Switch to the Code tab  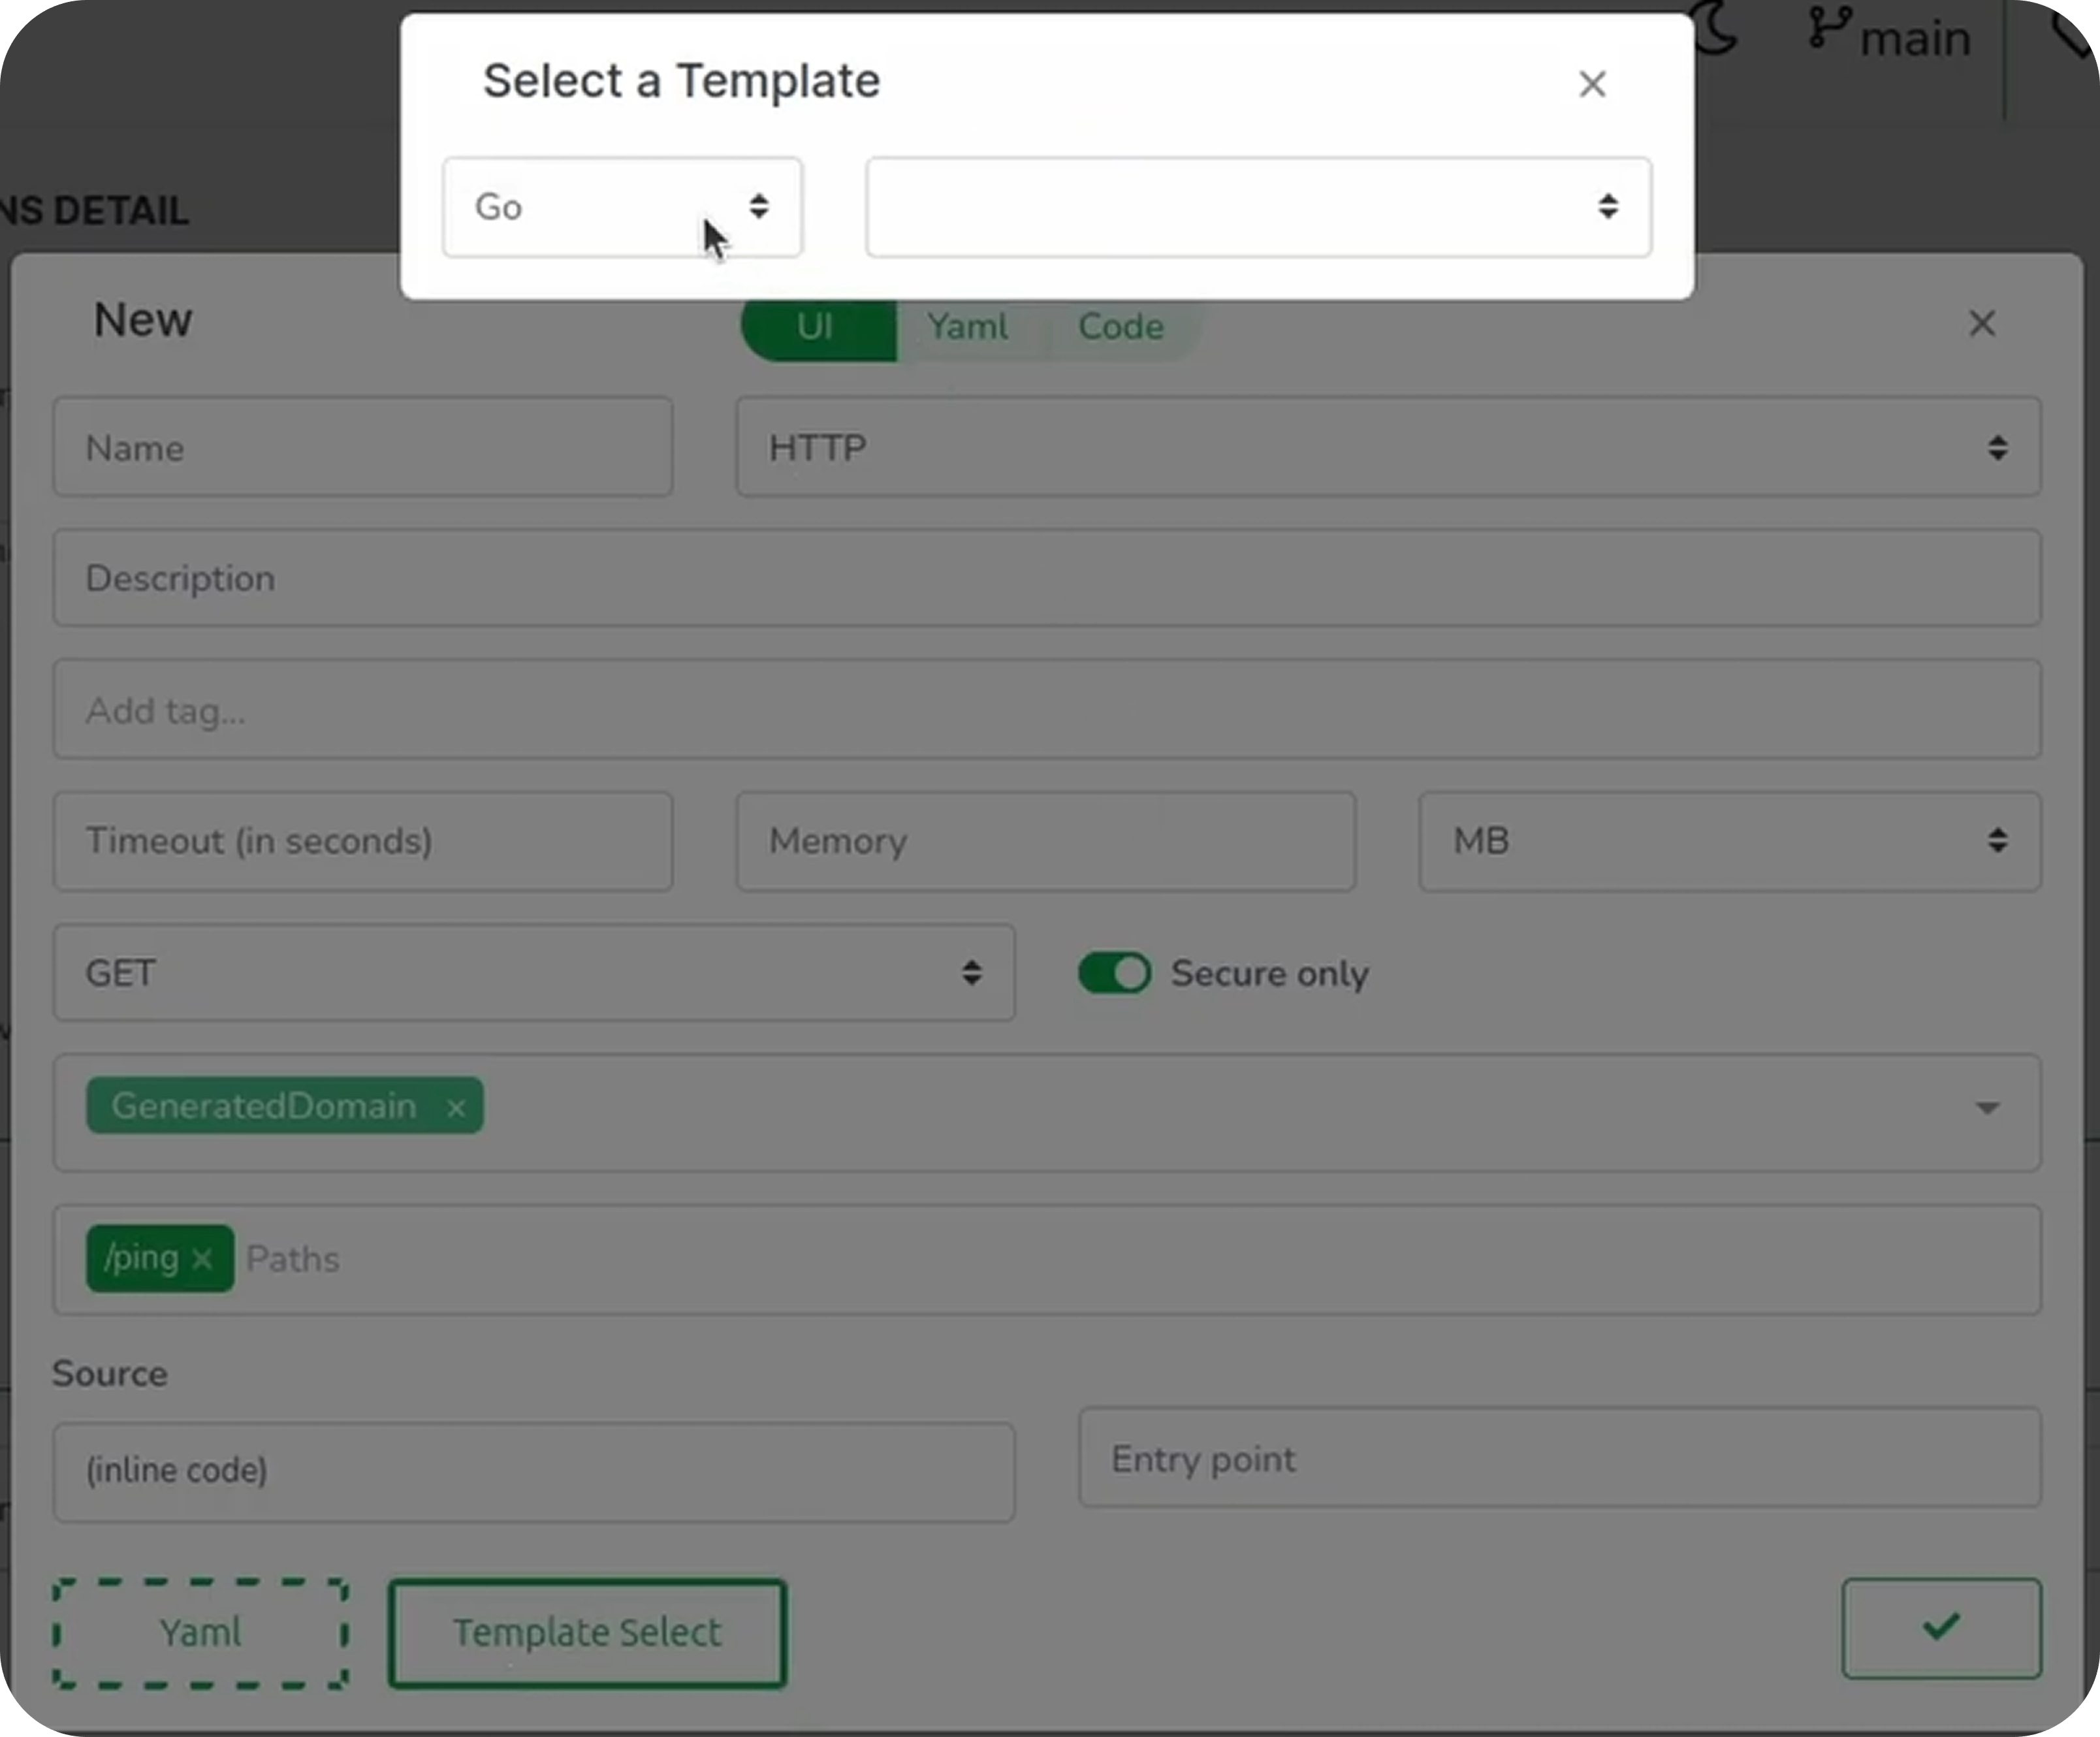[x=1120, y=326]
